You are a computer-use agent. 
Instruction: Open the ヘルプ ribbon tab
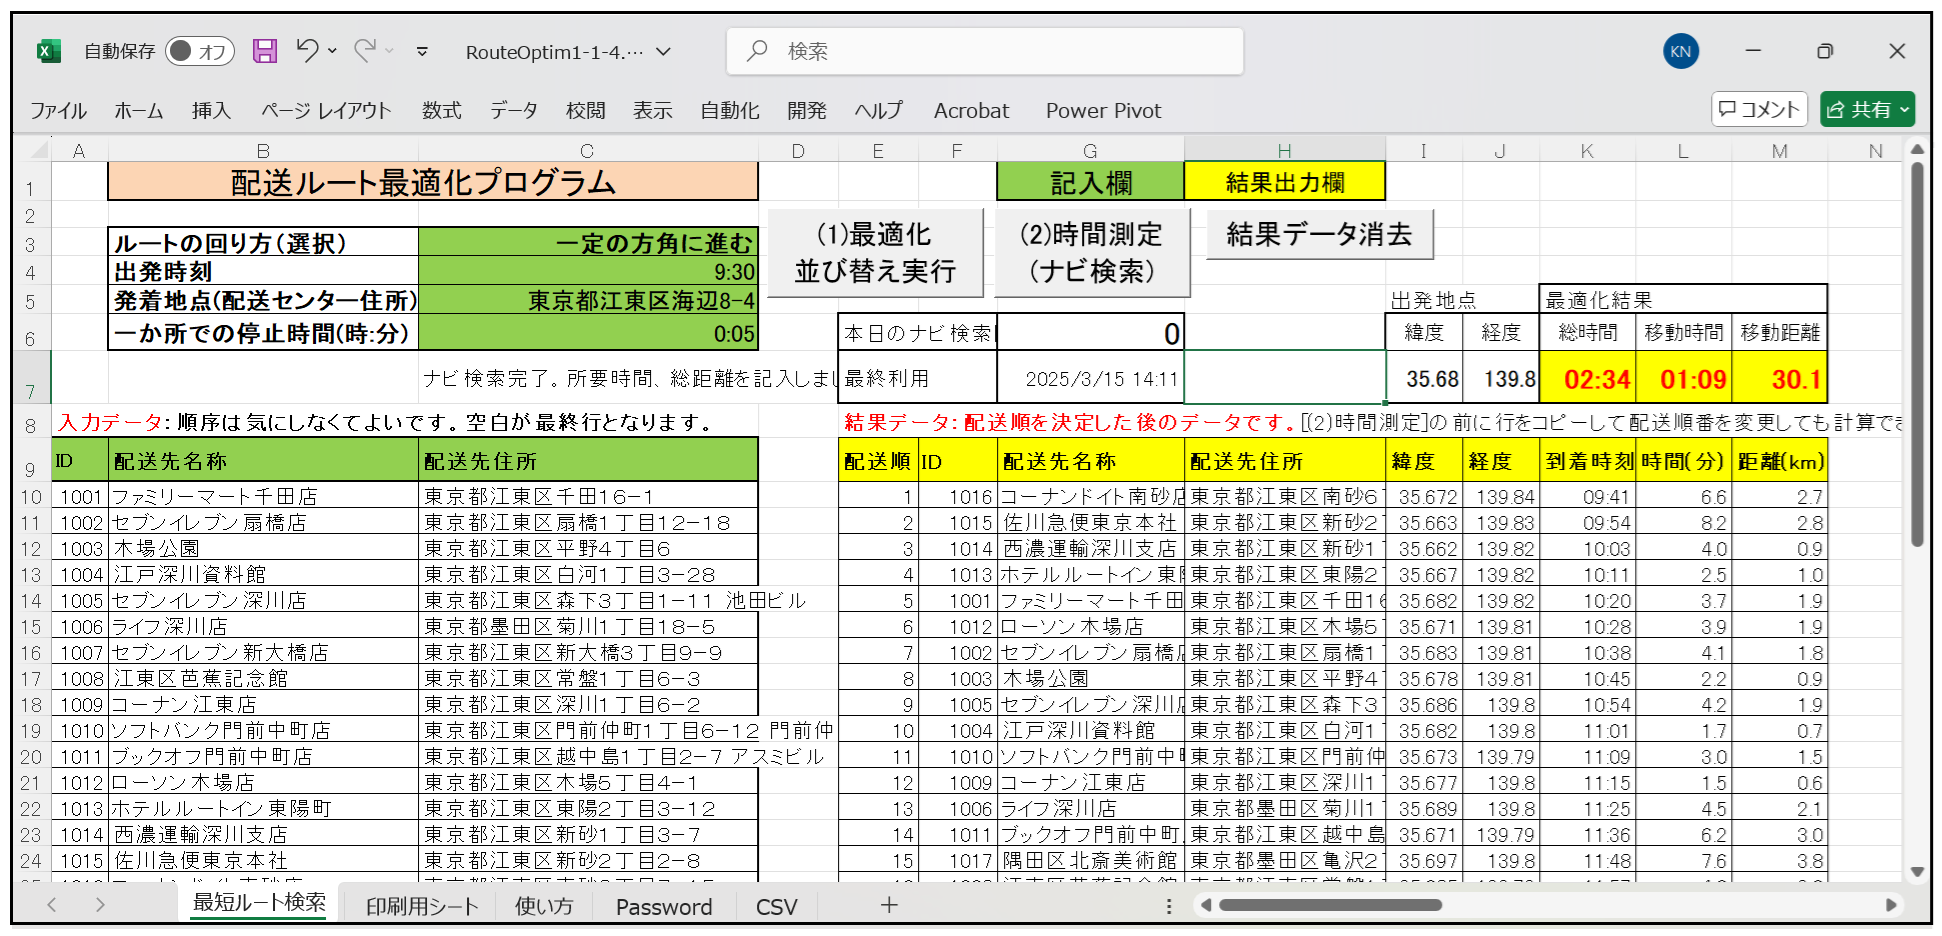click(878, 111)
